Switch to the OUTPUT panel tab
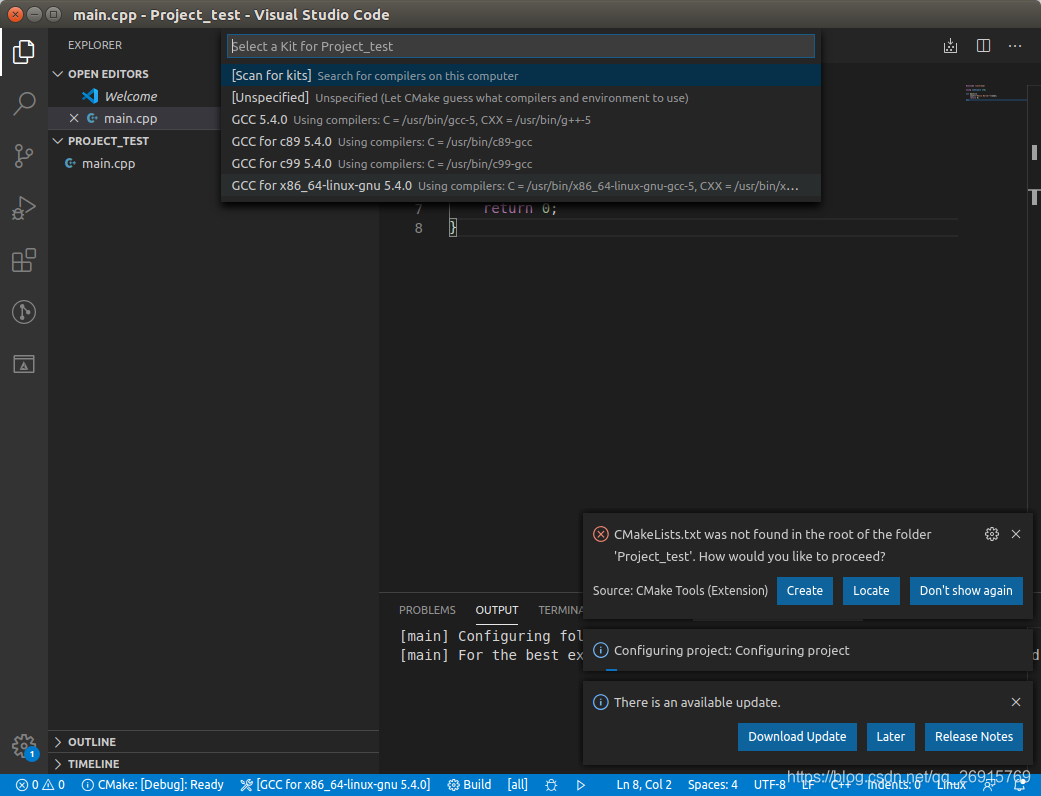The width and height of the screenshot is (1041, 796). 497,609
